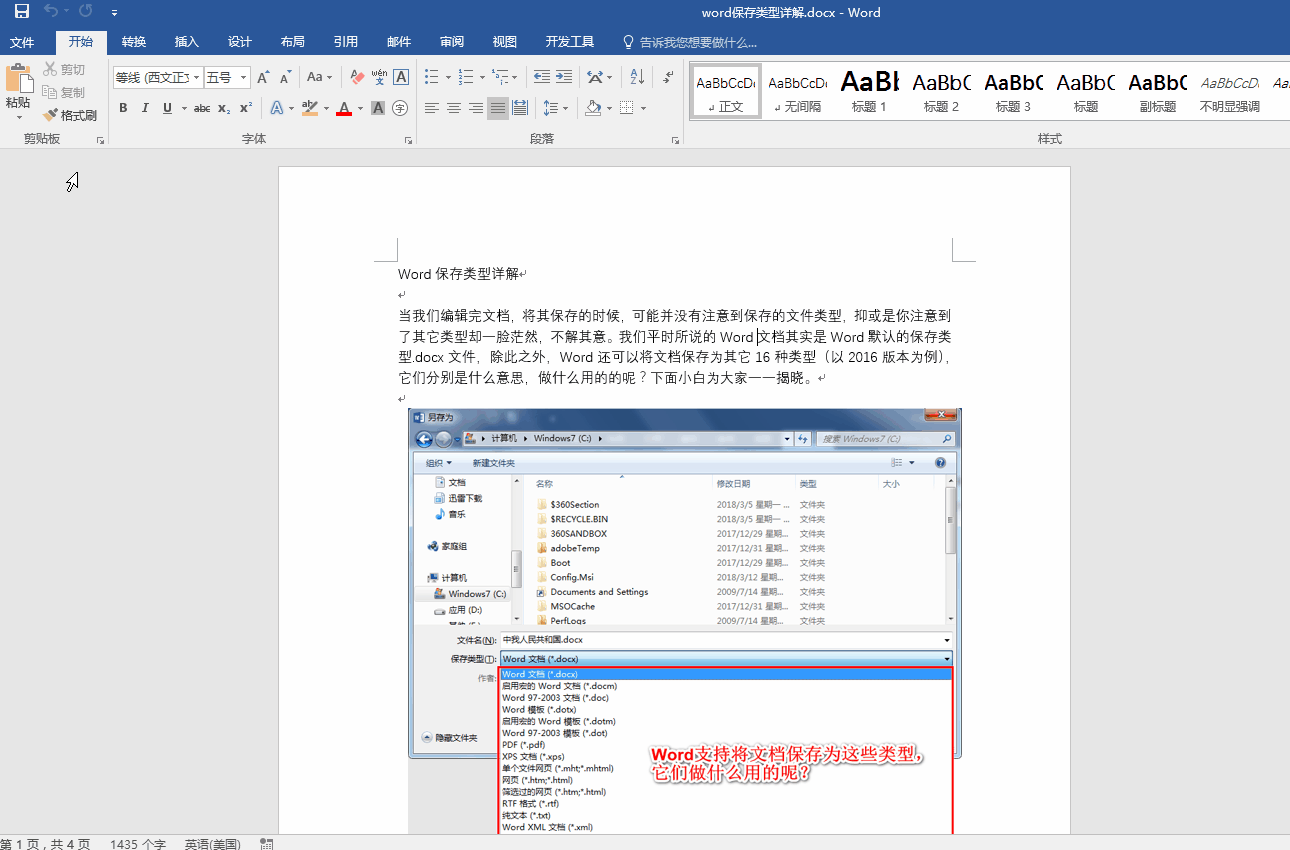The height and width of the screenshot is (850, 1290).
Task: Toggle superscript formatting
Action: click(x=246, y=108)
